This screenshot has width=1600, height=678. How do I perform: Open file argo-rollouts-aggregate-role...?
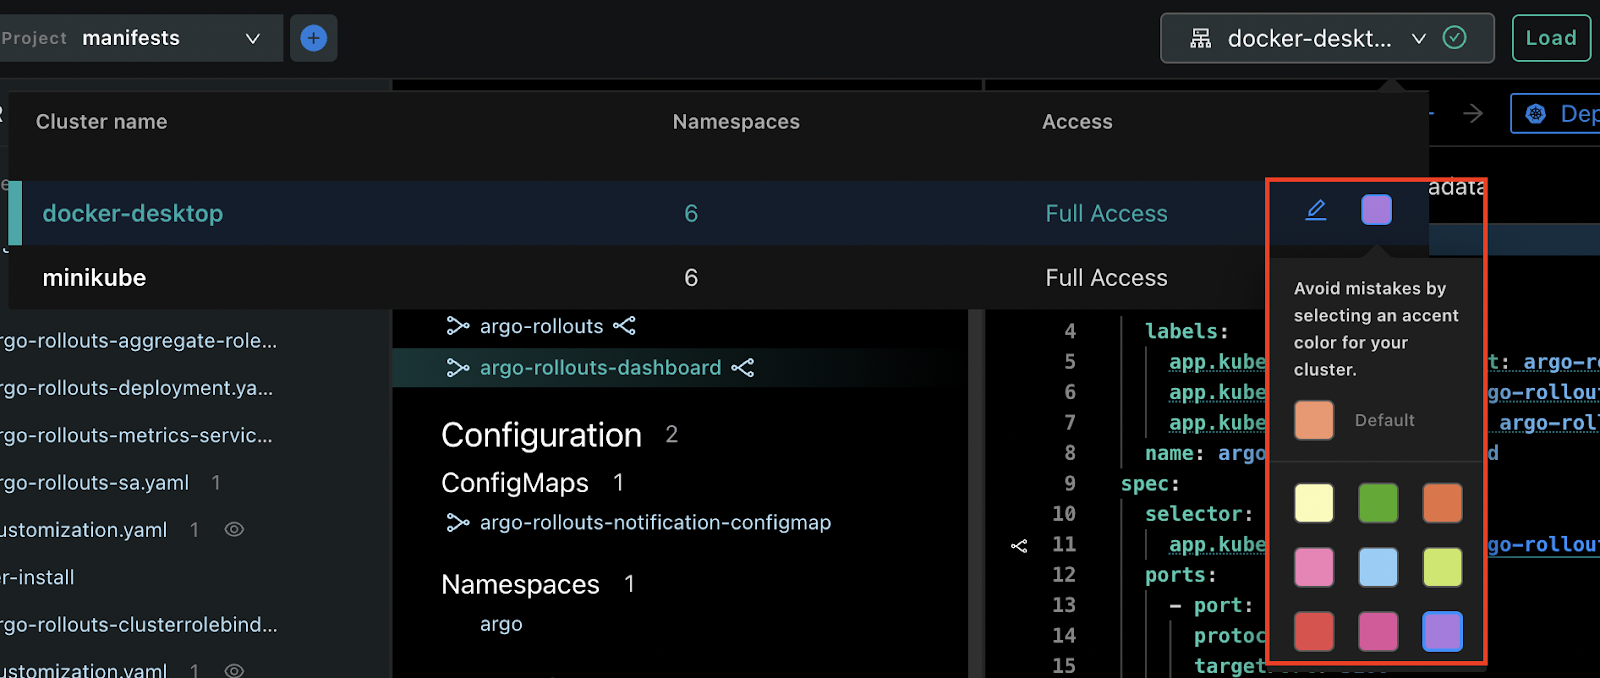[138, 340]
